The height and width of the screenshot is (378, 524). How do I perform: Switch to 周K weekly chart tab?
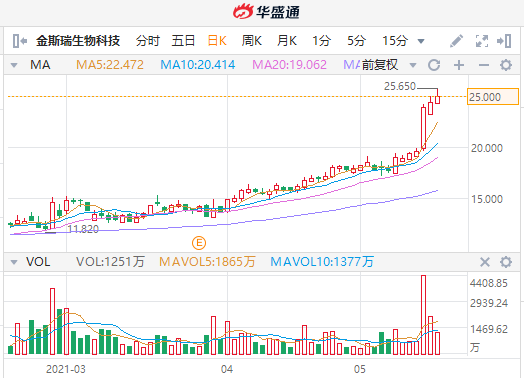[252, 41]
